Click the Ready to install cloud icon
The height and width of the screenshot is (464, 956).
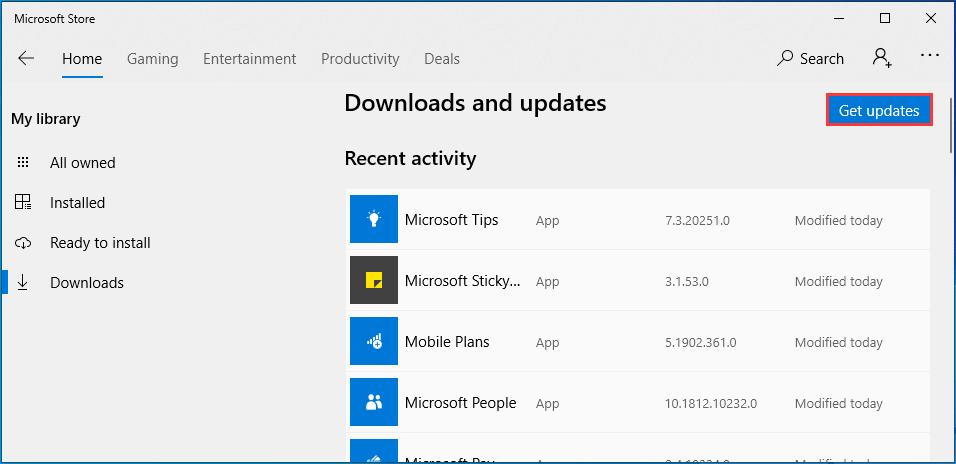click(23, 243)
